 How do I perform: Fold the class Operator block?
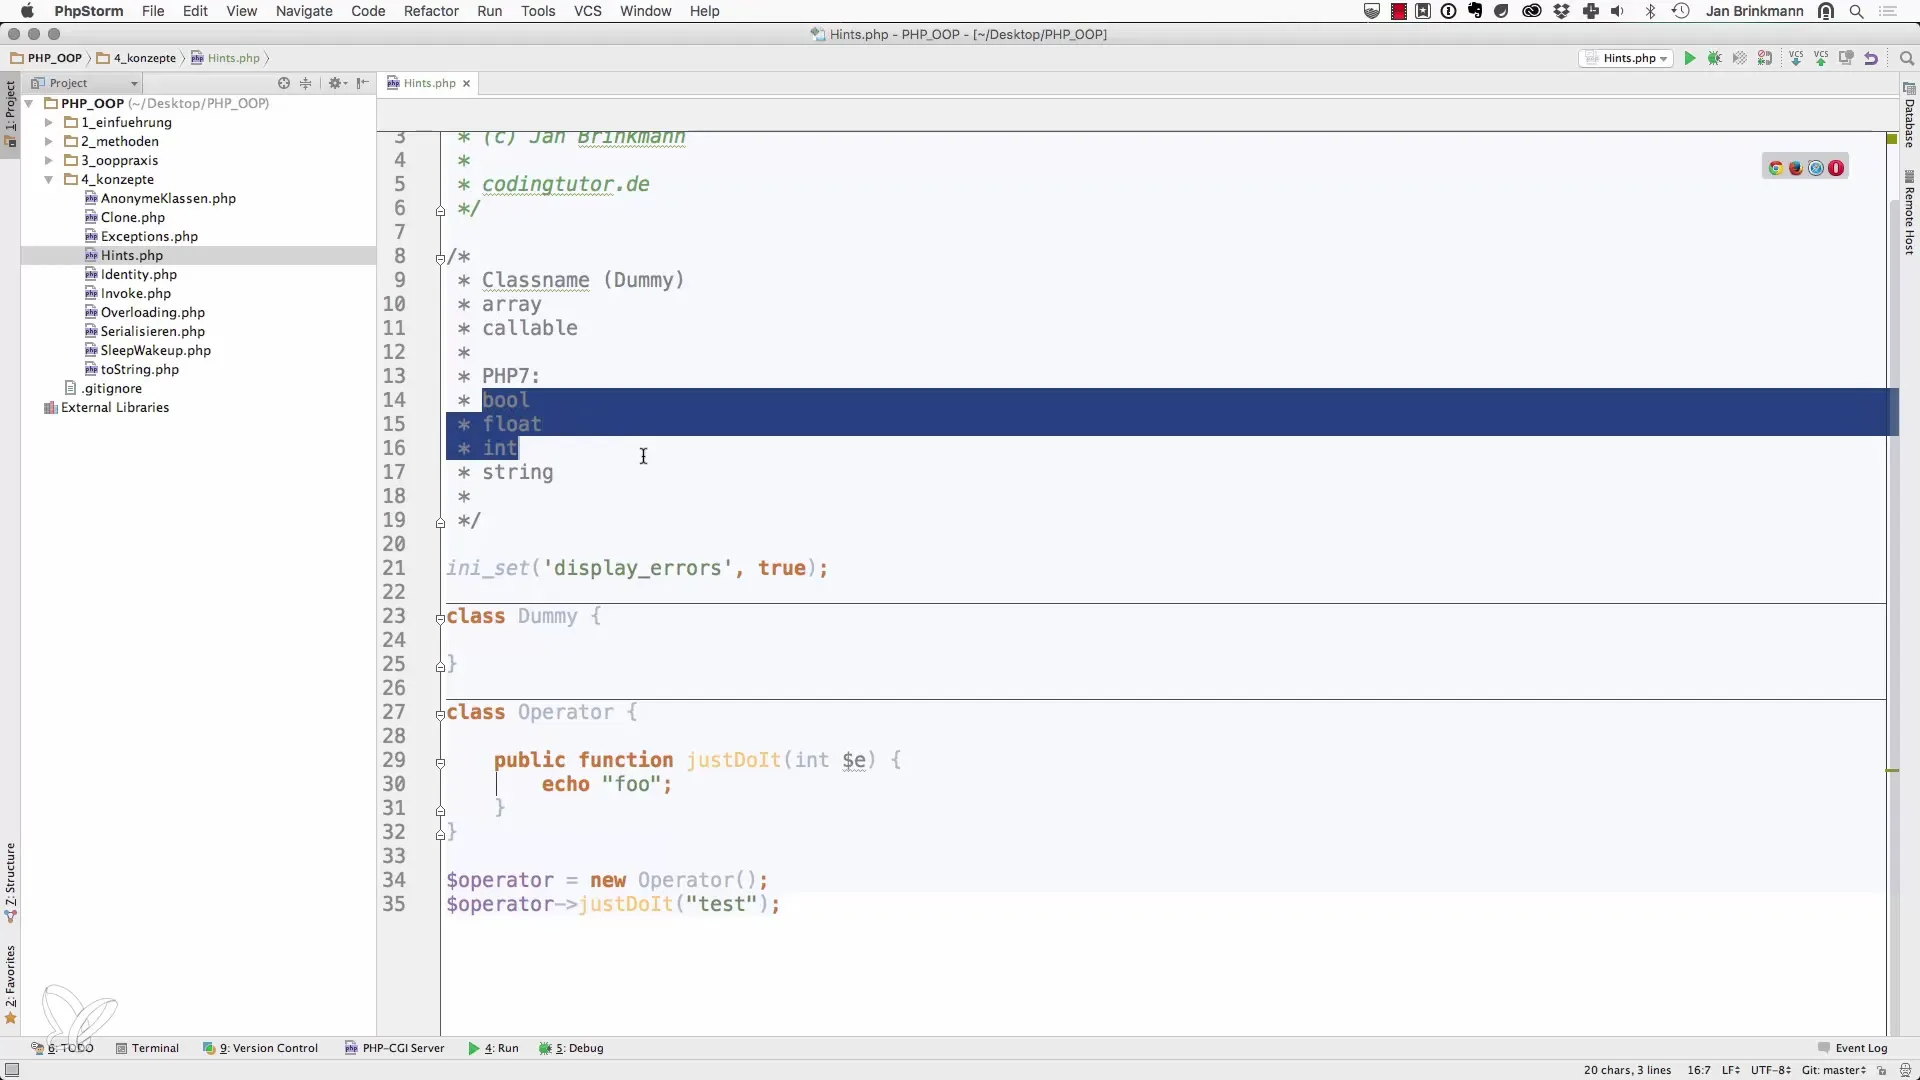pos(440,714)
